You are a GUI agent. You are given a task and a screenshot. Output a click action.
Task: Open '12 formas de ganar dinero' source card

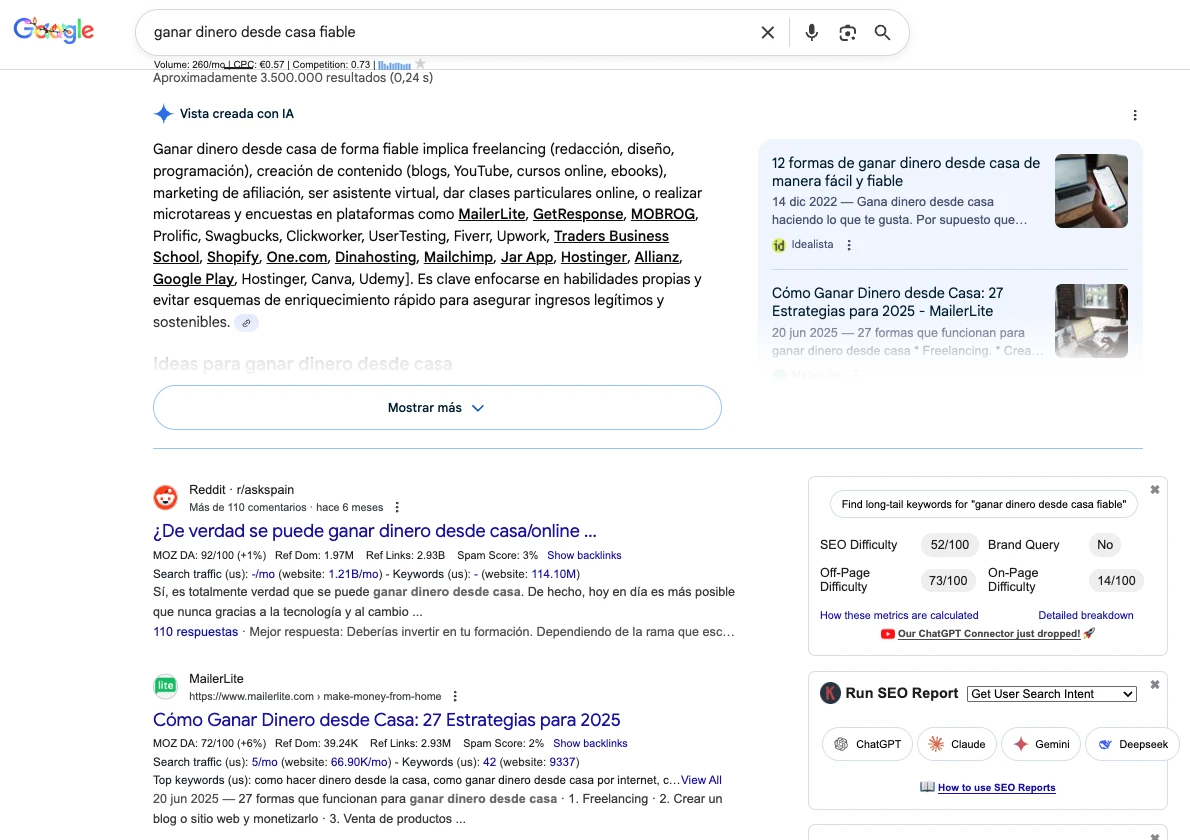coord(905,172)
